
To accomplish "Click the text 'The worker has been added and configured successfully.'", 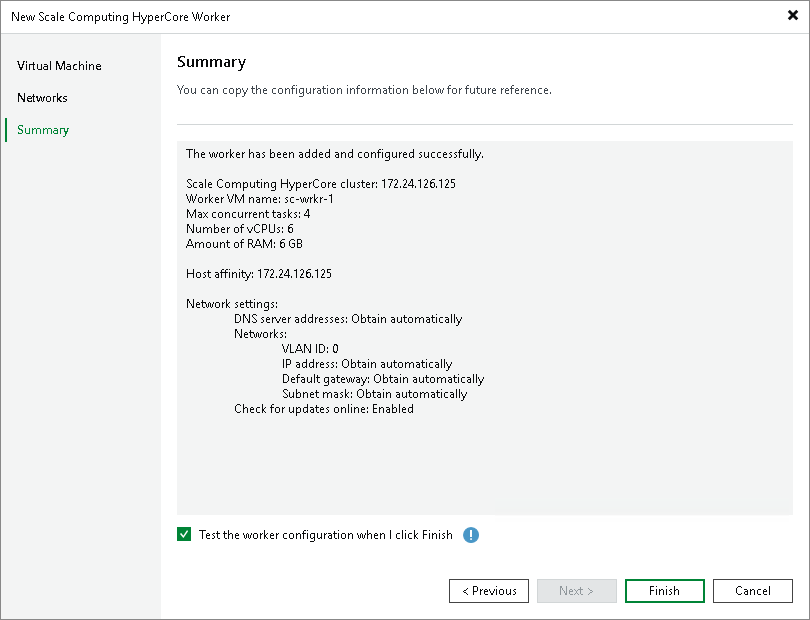I will [x=335, y=154].
